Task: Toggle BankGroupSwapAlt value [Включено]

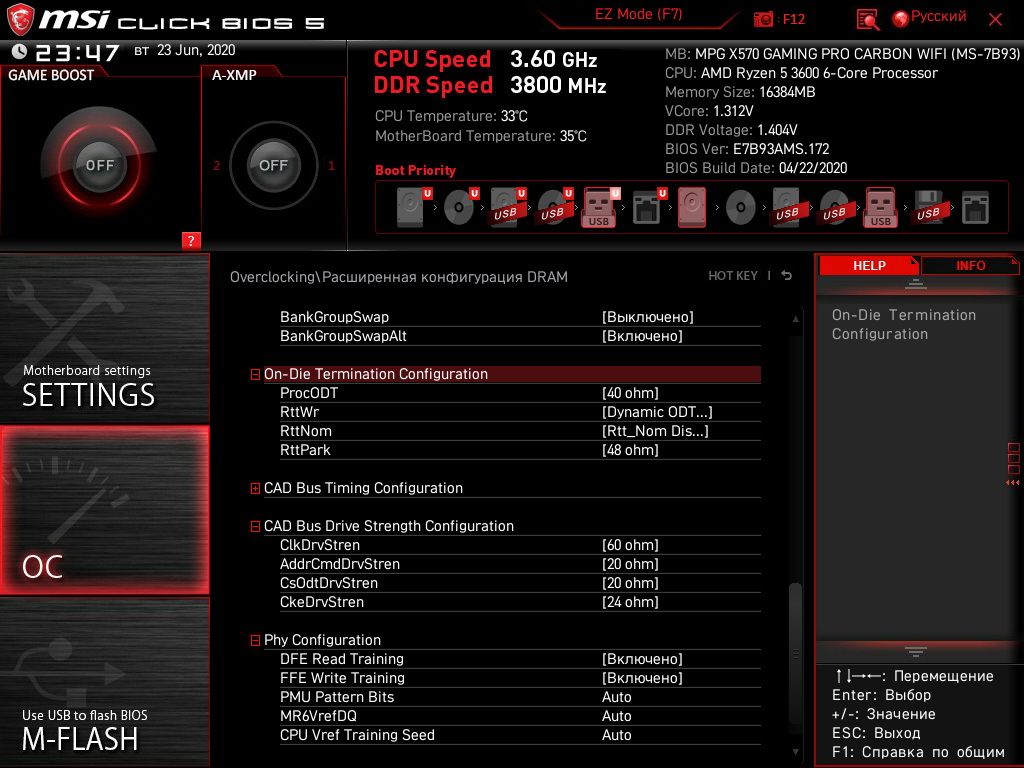Action: point(642,336)
